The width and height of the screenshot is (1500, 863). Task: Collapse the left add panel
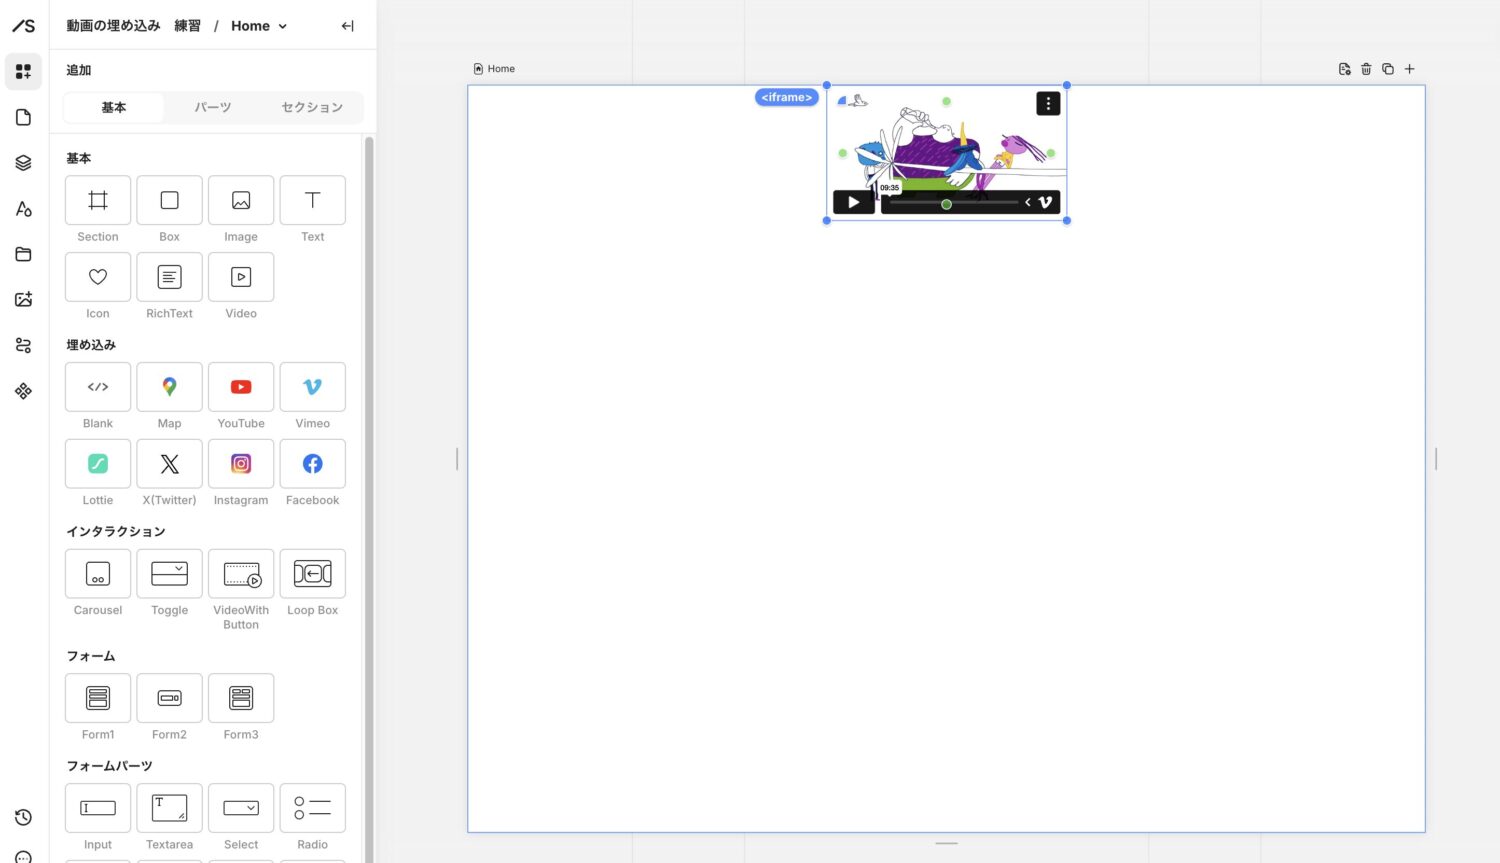(347, 26)
